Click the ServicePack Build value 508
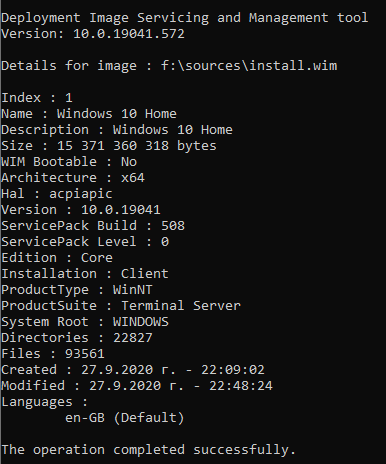The image size is (386, 464). pos(173,226)
